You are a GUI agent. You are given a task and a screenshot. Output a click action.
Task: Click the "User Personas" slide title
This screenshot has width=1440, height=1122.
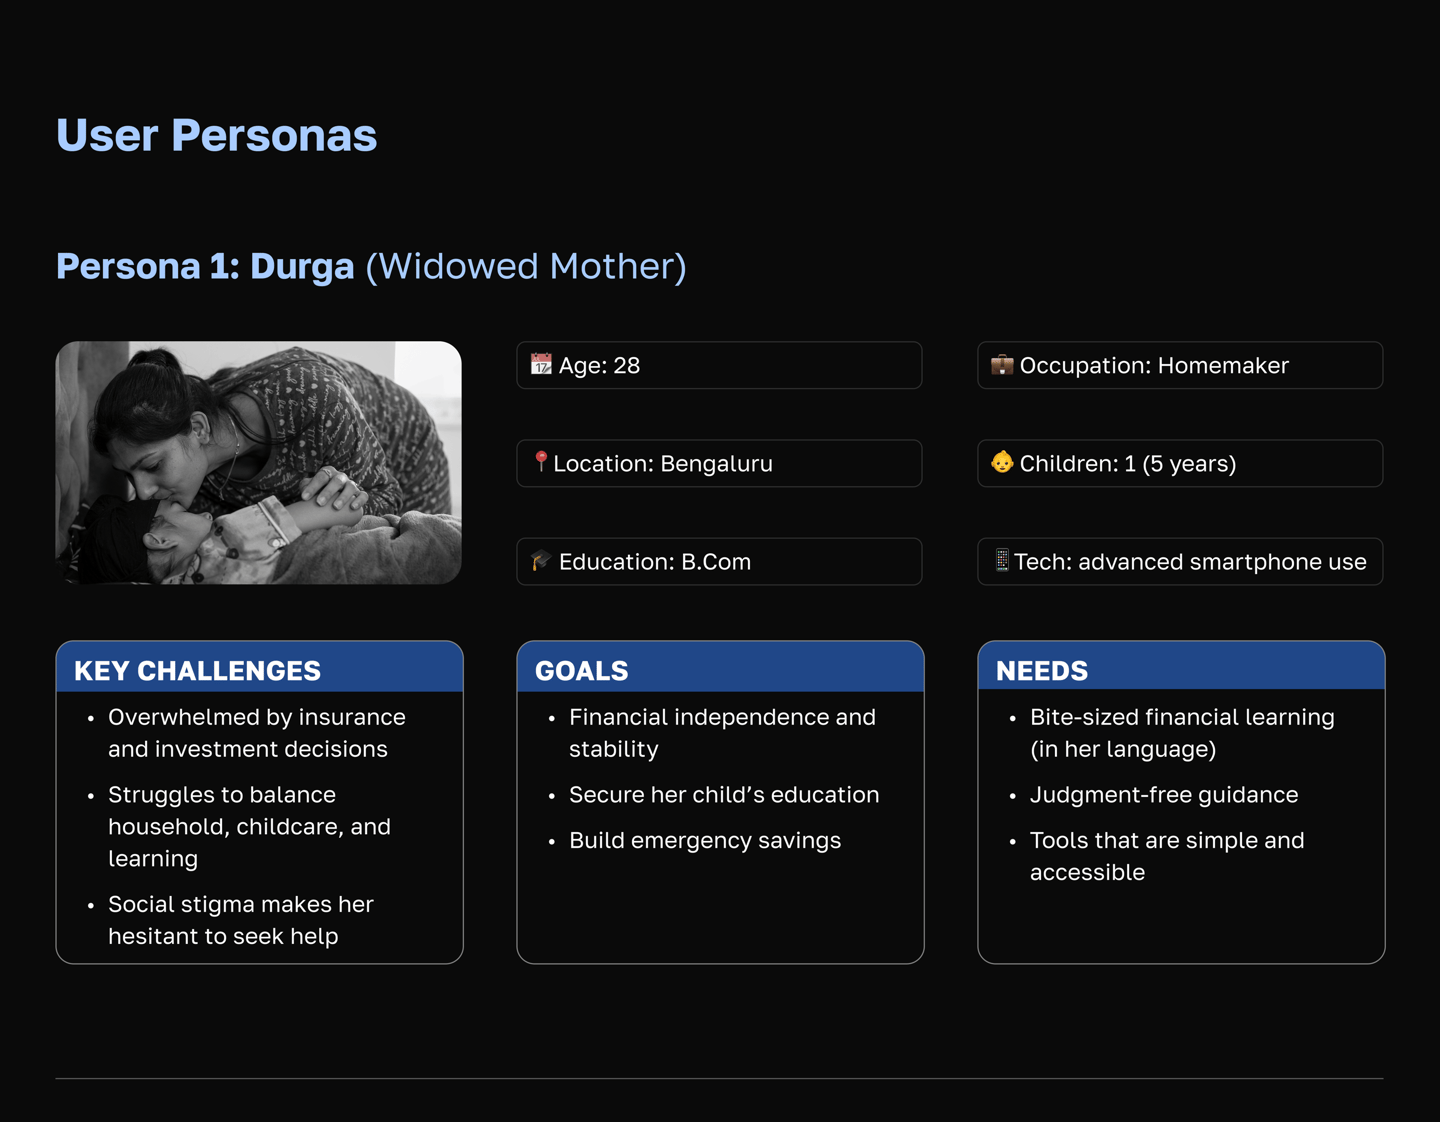(x=217, y=135)
